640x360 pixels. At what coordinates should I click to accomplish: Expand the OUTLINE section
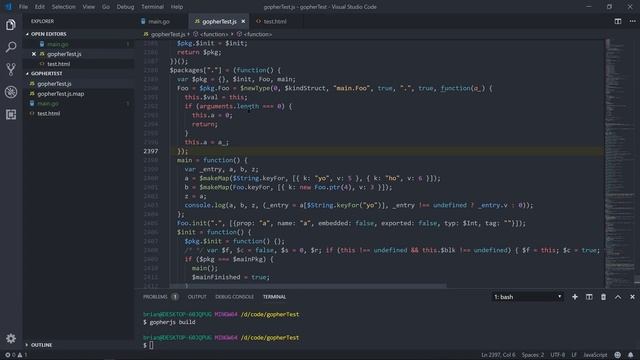[39, 345]
